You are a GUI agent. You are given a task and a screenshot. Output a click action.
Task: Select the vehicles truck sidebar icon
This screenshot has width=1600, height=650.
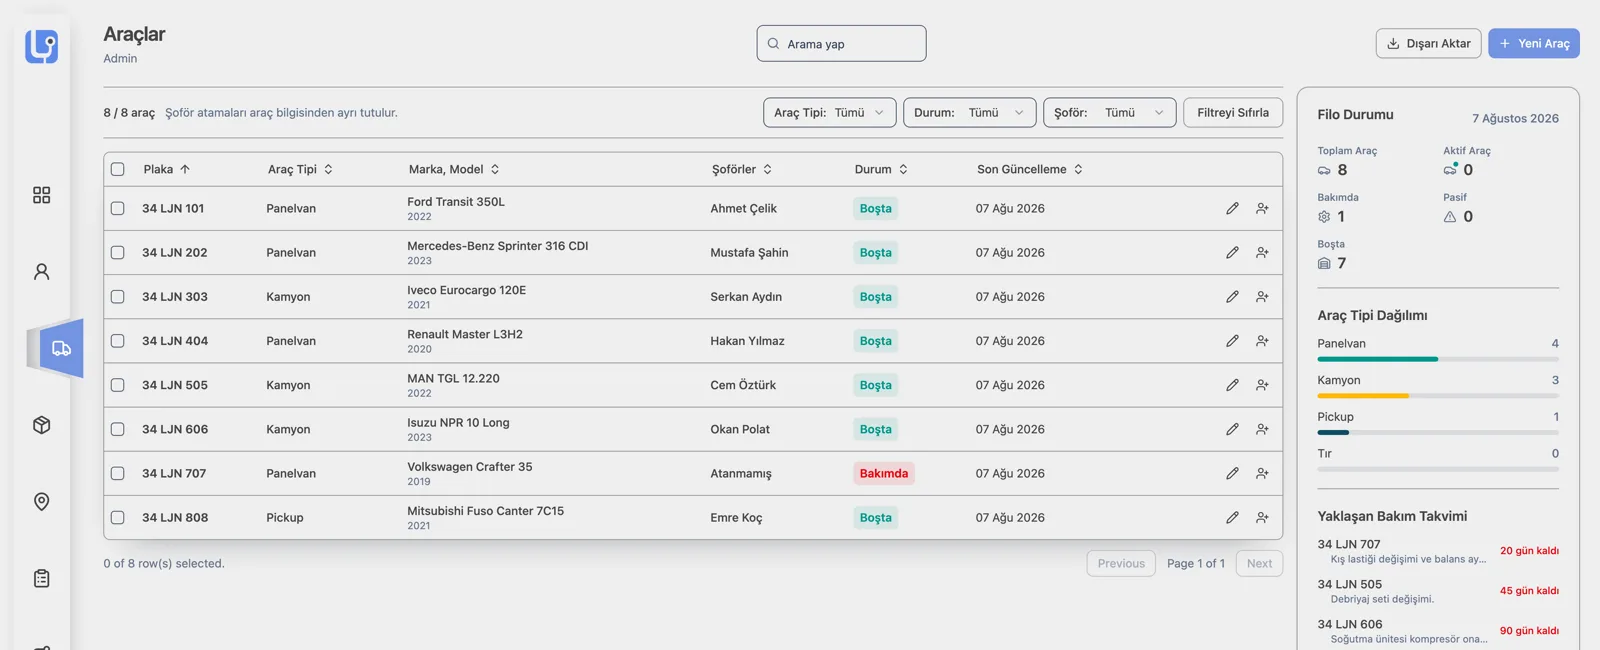[61, 348]
